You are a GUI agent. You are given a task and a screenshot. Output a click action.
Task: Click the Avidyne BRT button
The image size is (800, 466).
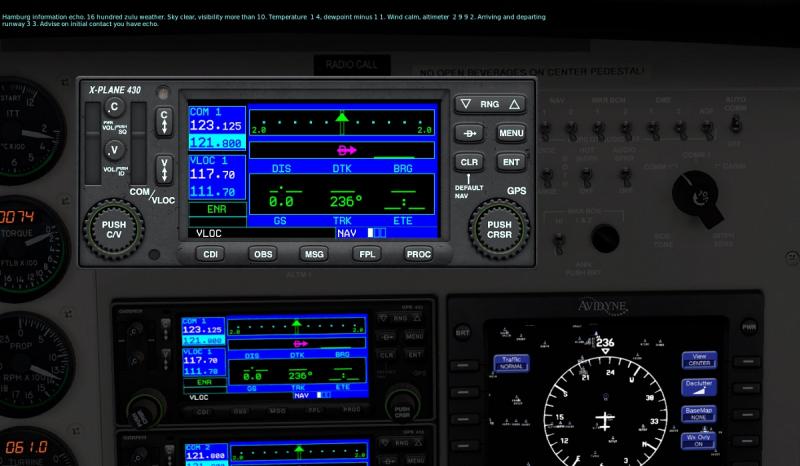pyautogui.click(x=462, y=333)
